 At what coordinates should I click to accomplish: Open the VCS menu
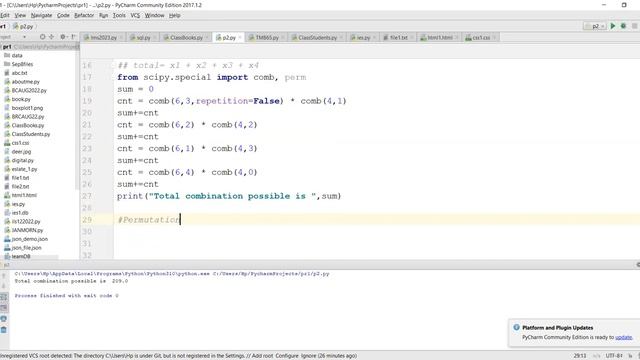(x=135, y=15)
